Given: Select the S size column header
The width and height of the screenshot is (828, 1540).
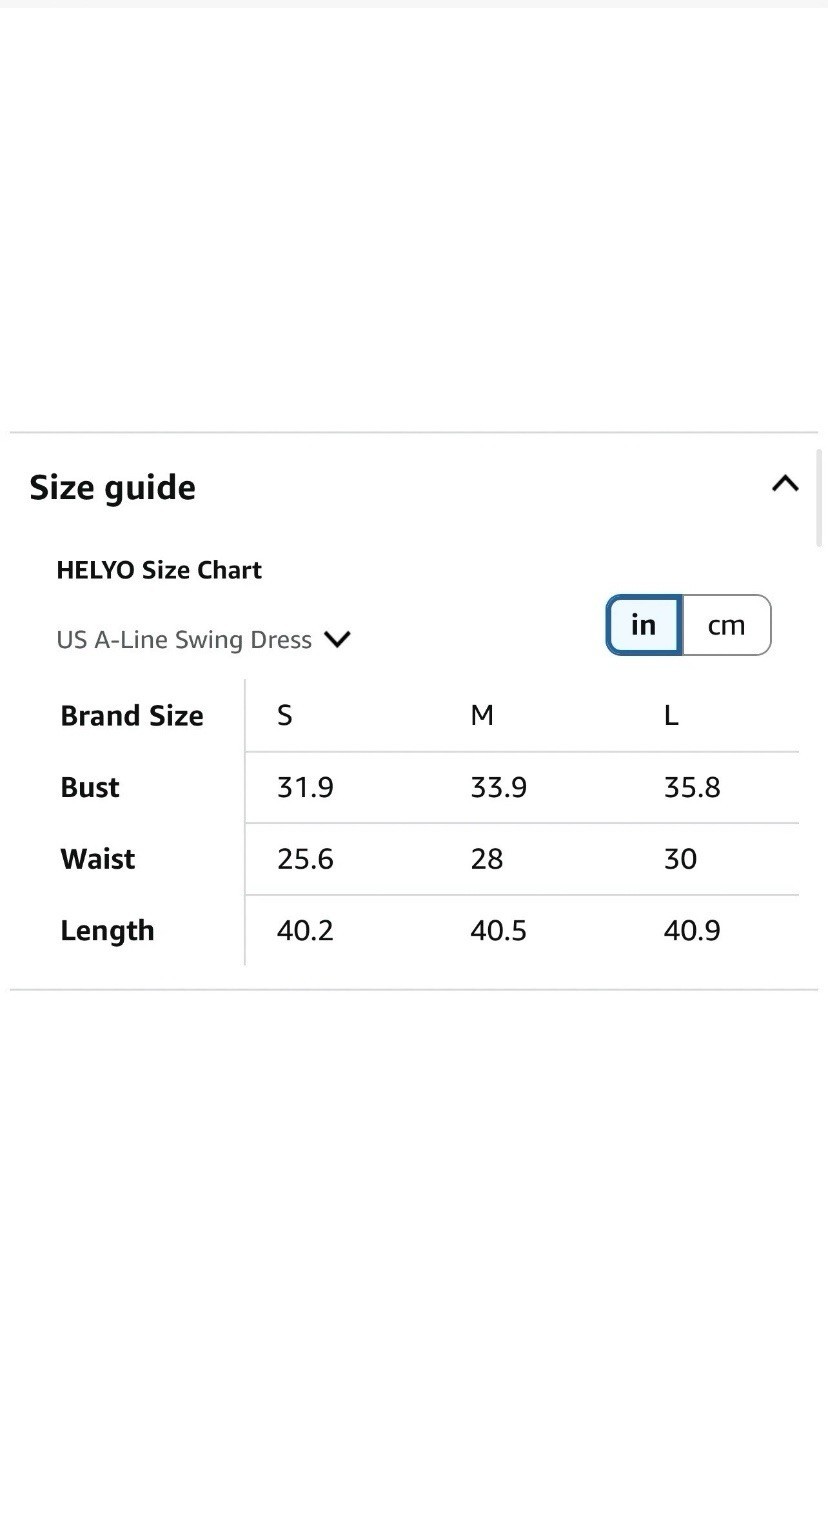Looking at the screenshot, I should [x=285, y=715].
